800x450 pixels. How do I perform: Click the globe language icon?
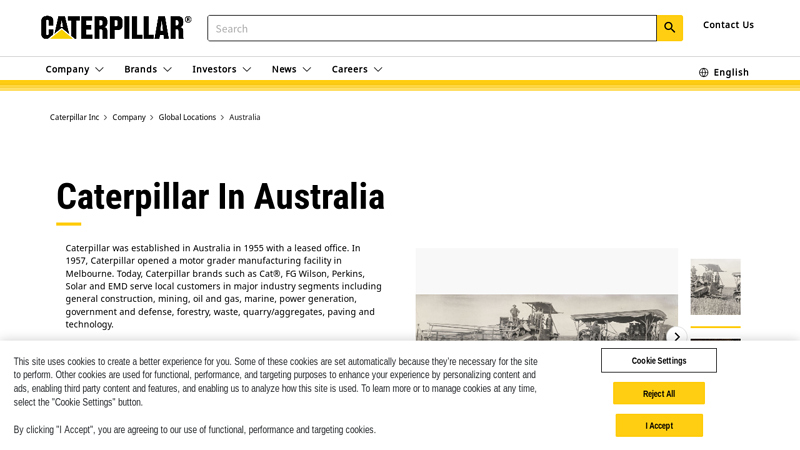(704, 72)
